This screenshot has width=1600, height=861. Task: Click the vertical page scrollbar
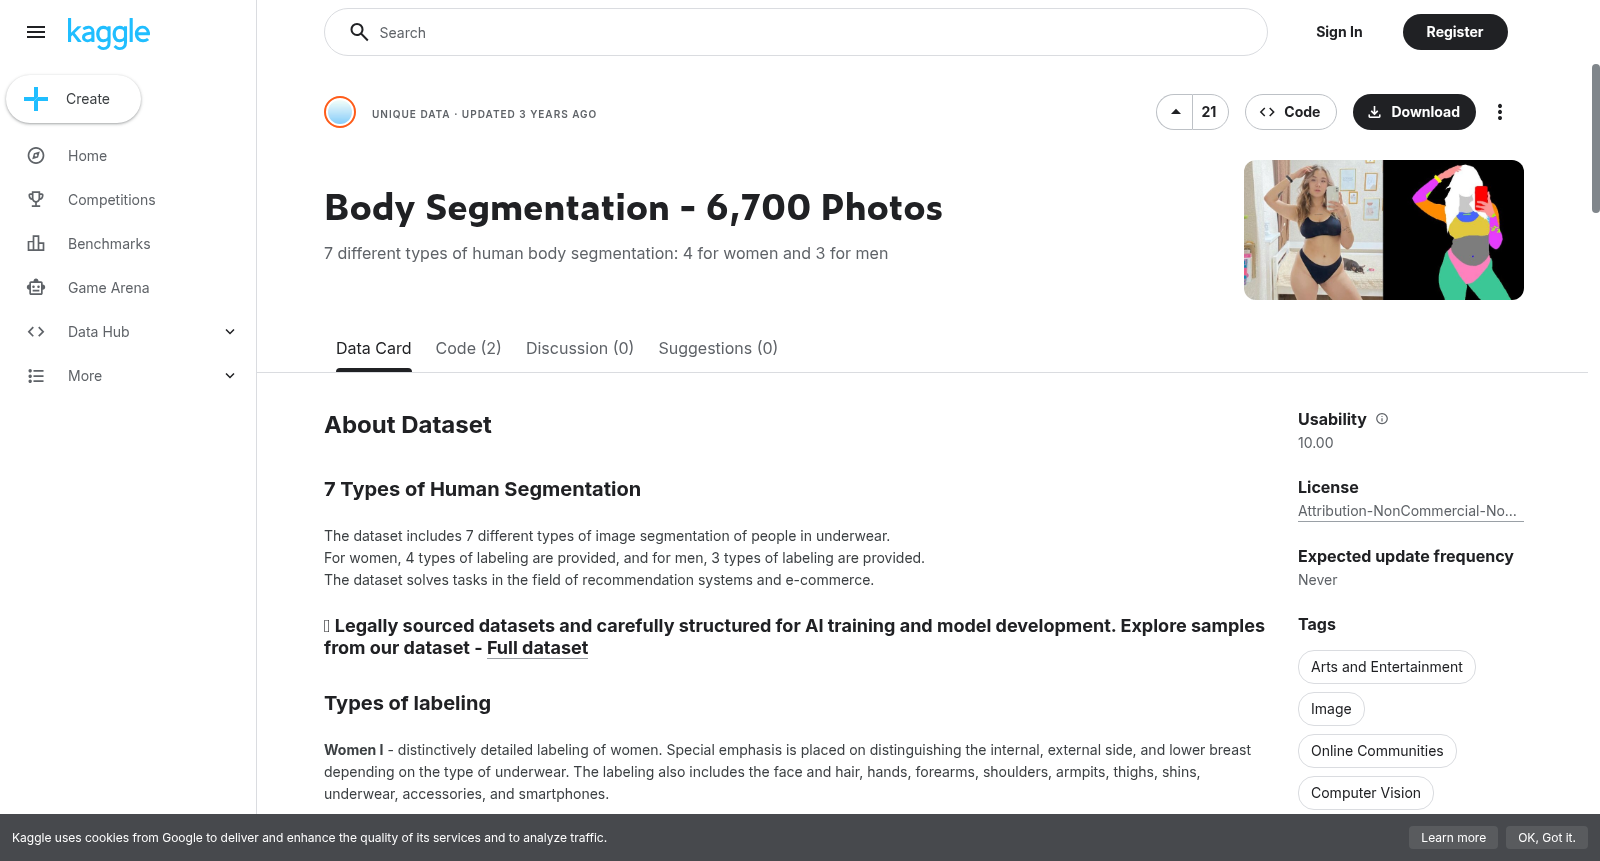click(1595, 138)
